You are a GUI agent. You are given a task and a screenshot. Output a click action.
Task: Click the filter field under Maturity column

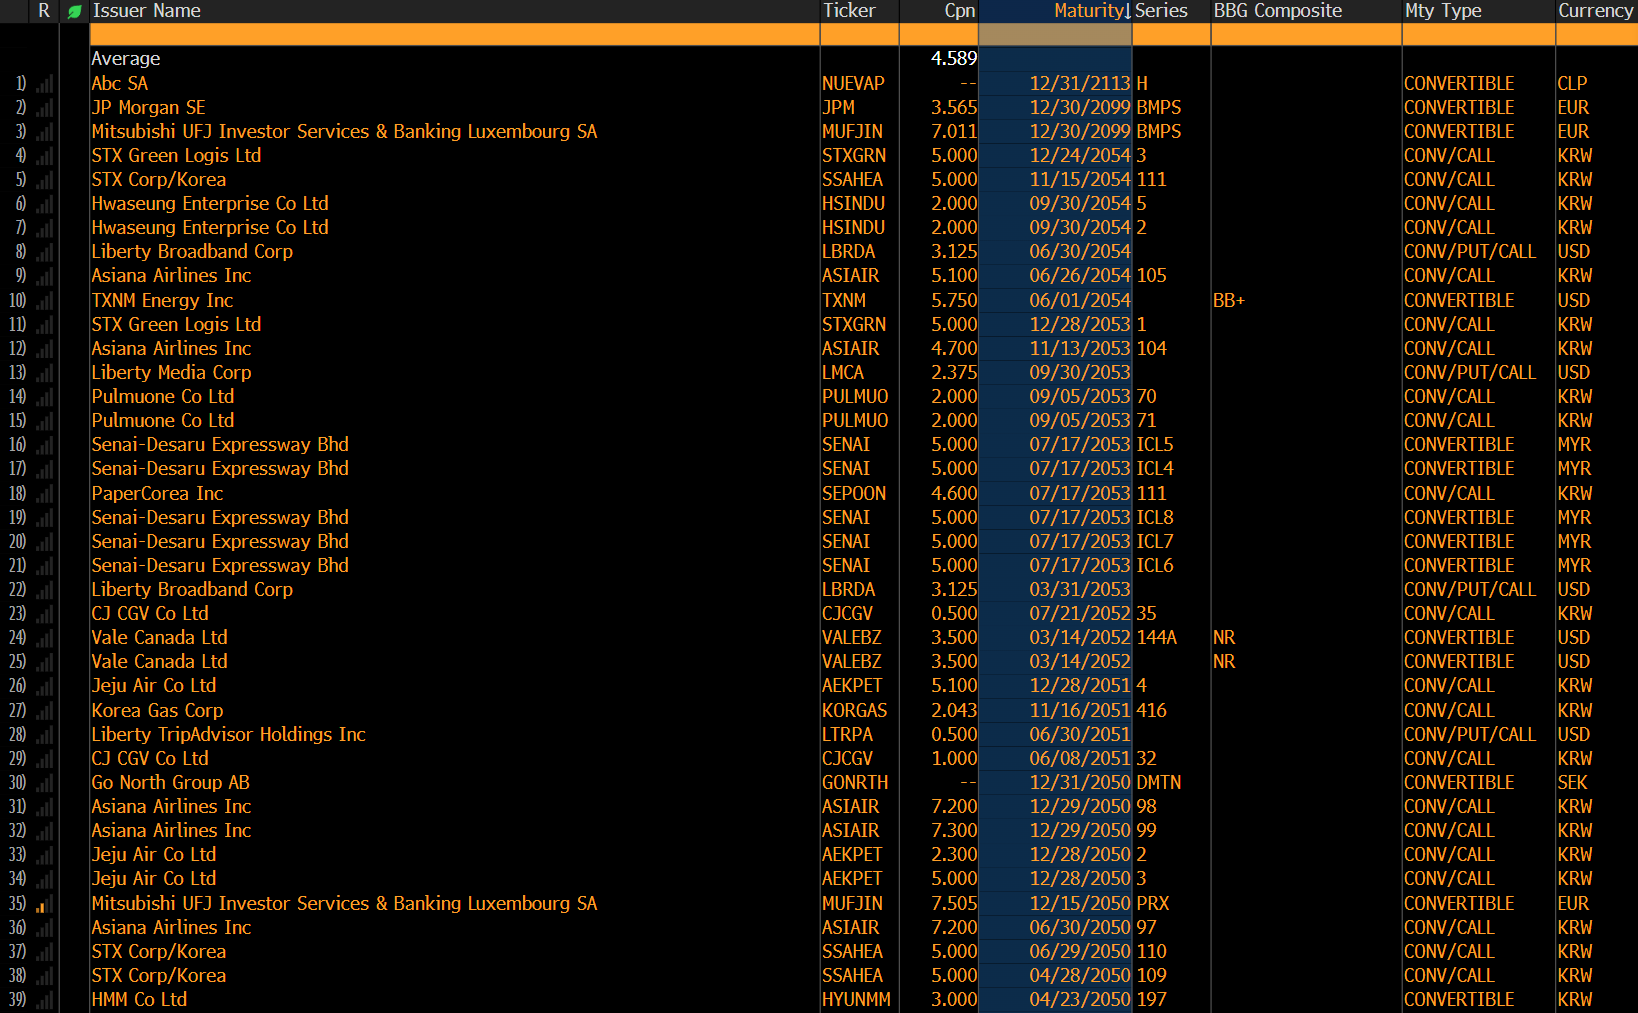1055,34
